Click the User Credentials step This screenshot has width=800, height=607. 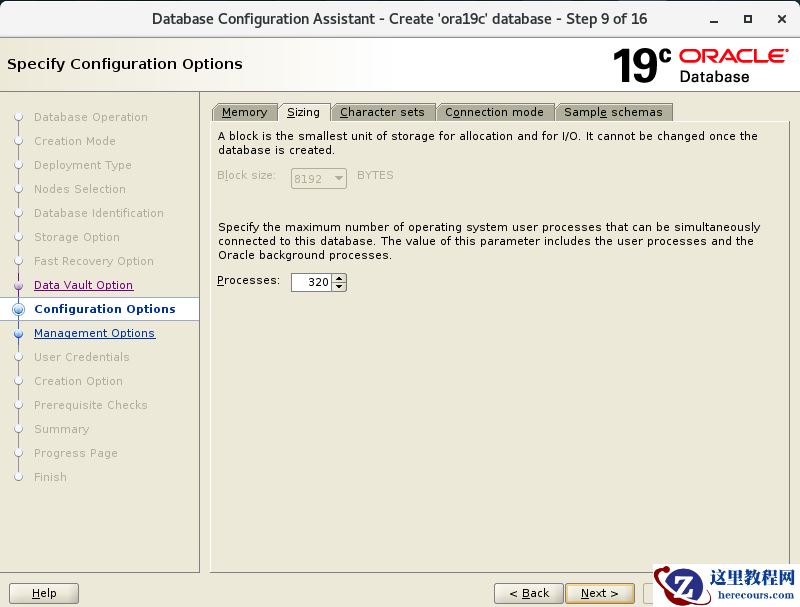coord(82,357)
